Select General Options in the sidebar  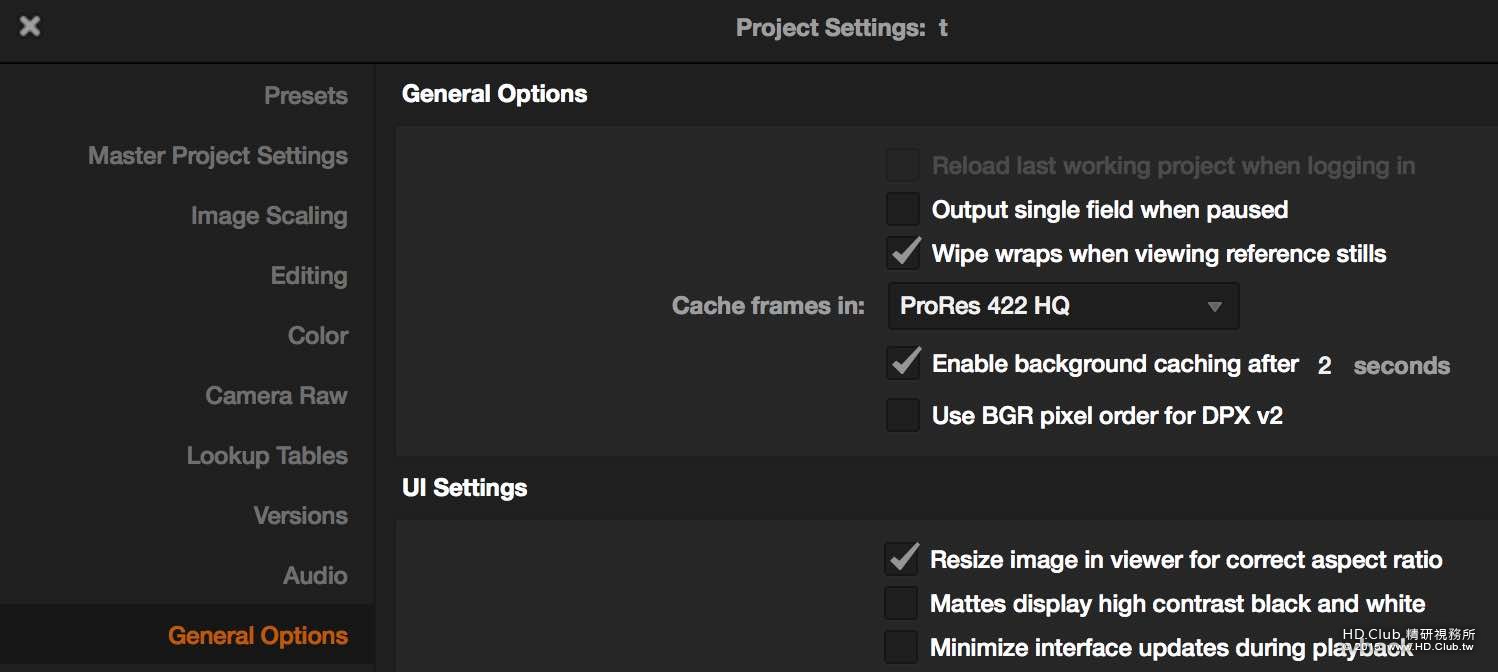(x=258, y=636)
